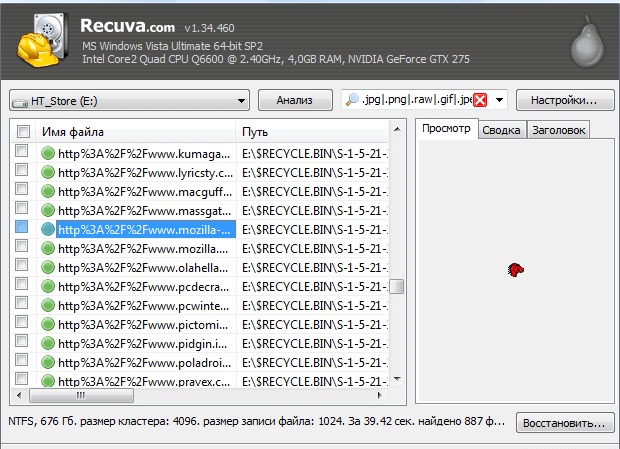Click the magnifier icon in filter box
Viewport: 620px width, 449px height.
352,100
